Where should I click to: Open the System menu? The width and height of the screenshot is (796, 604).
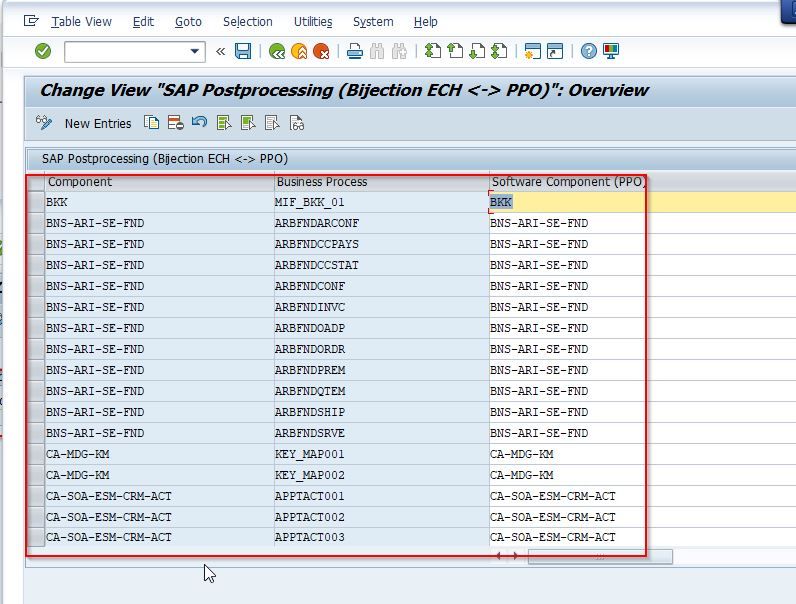click(373, 22)
